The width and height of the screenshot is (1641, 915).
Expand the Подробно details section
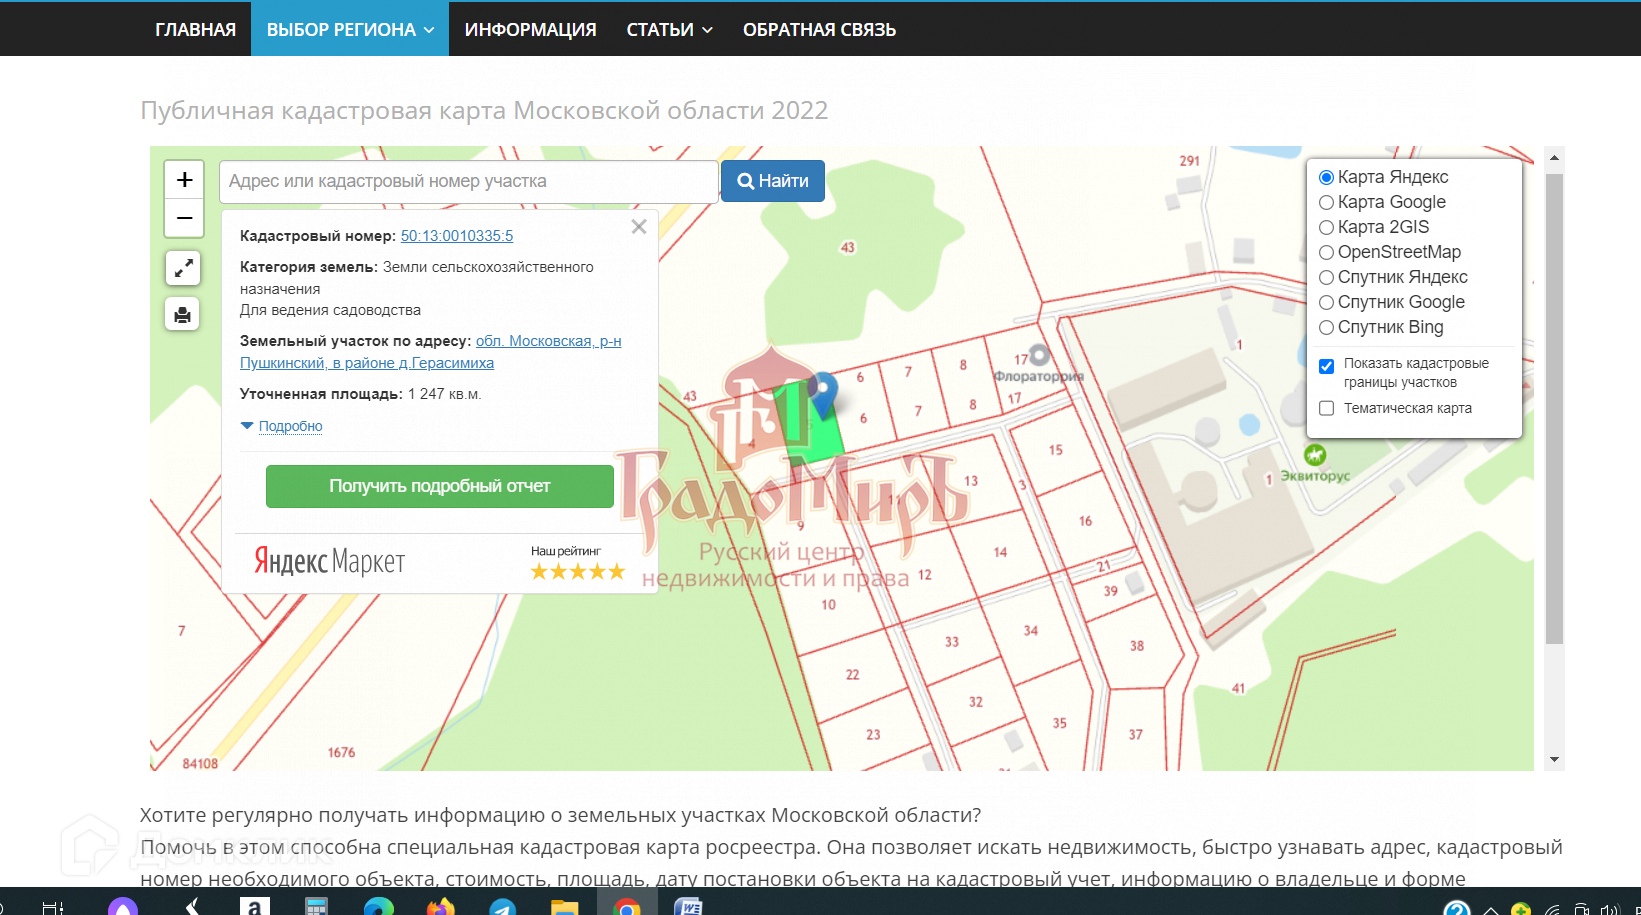click(290, 426)
